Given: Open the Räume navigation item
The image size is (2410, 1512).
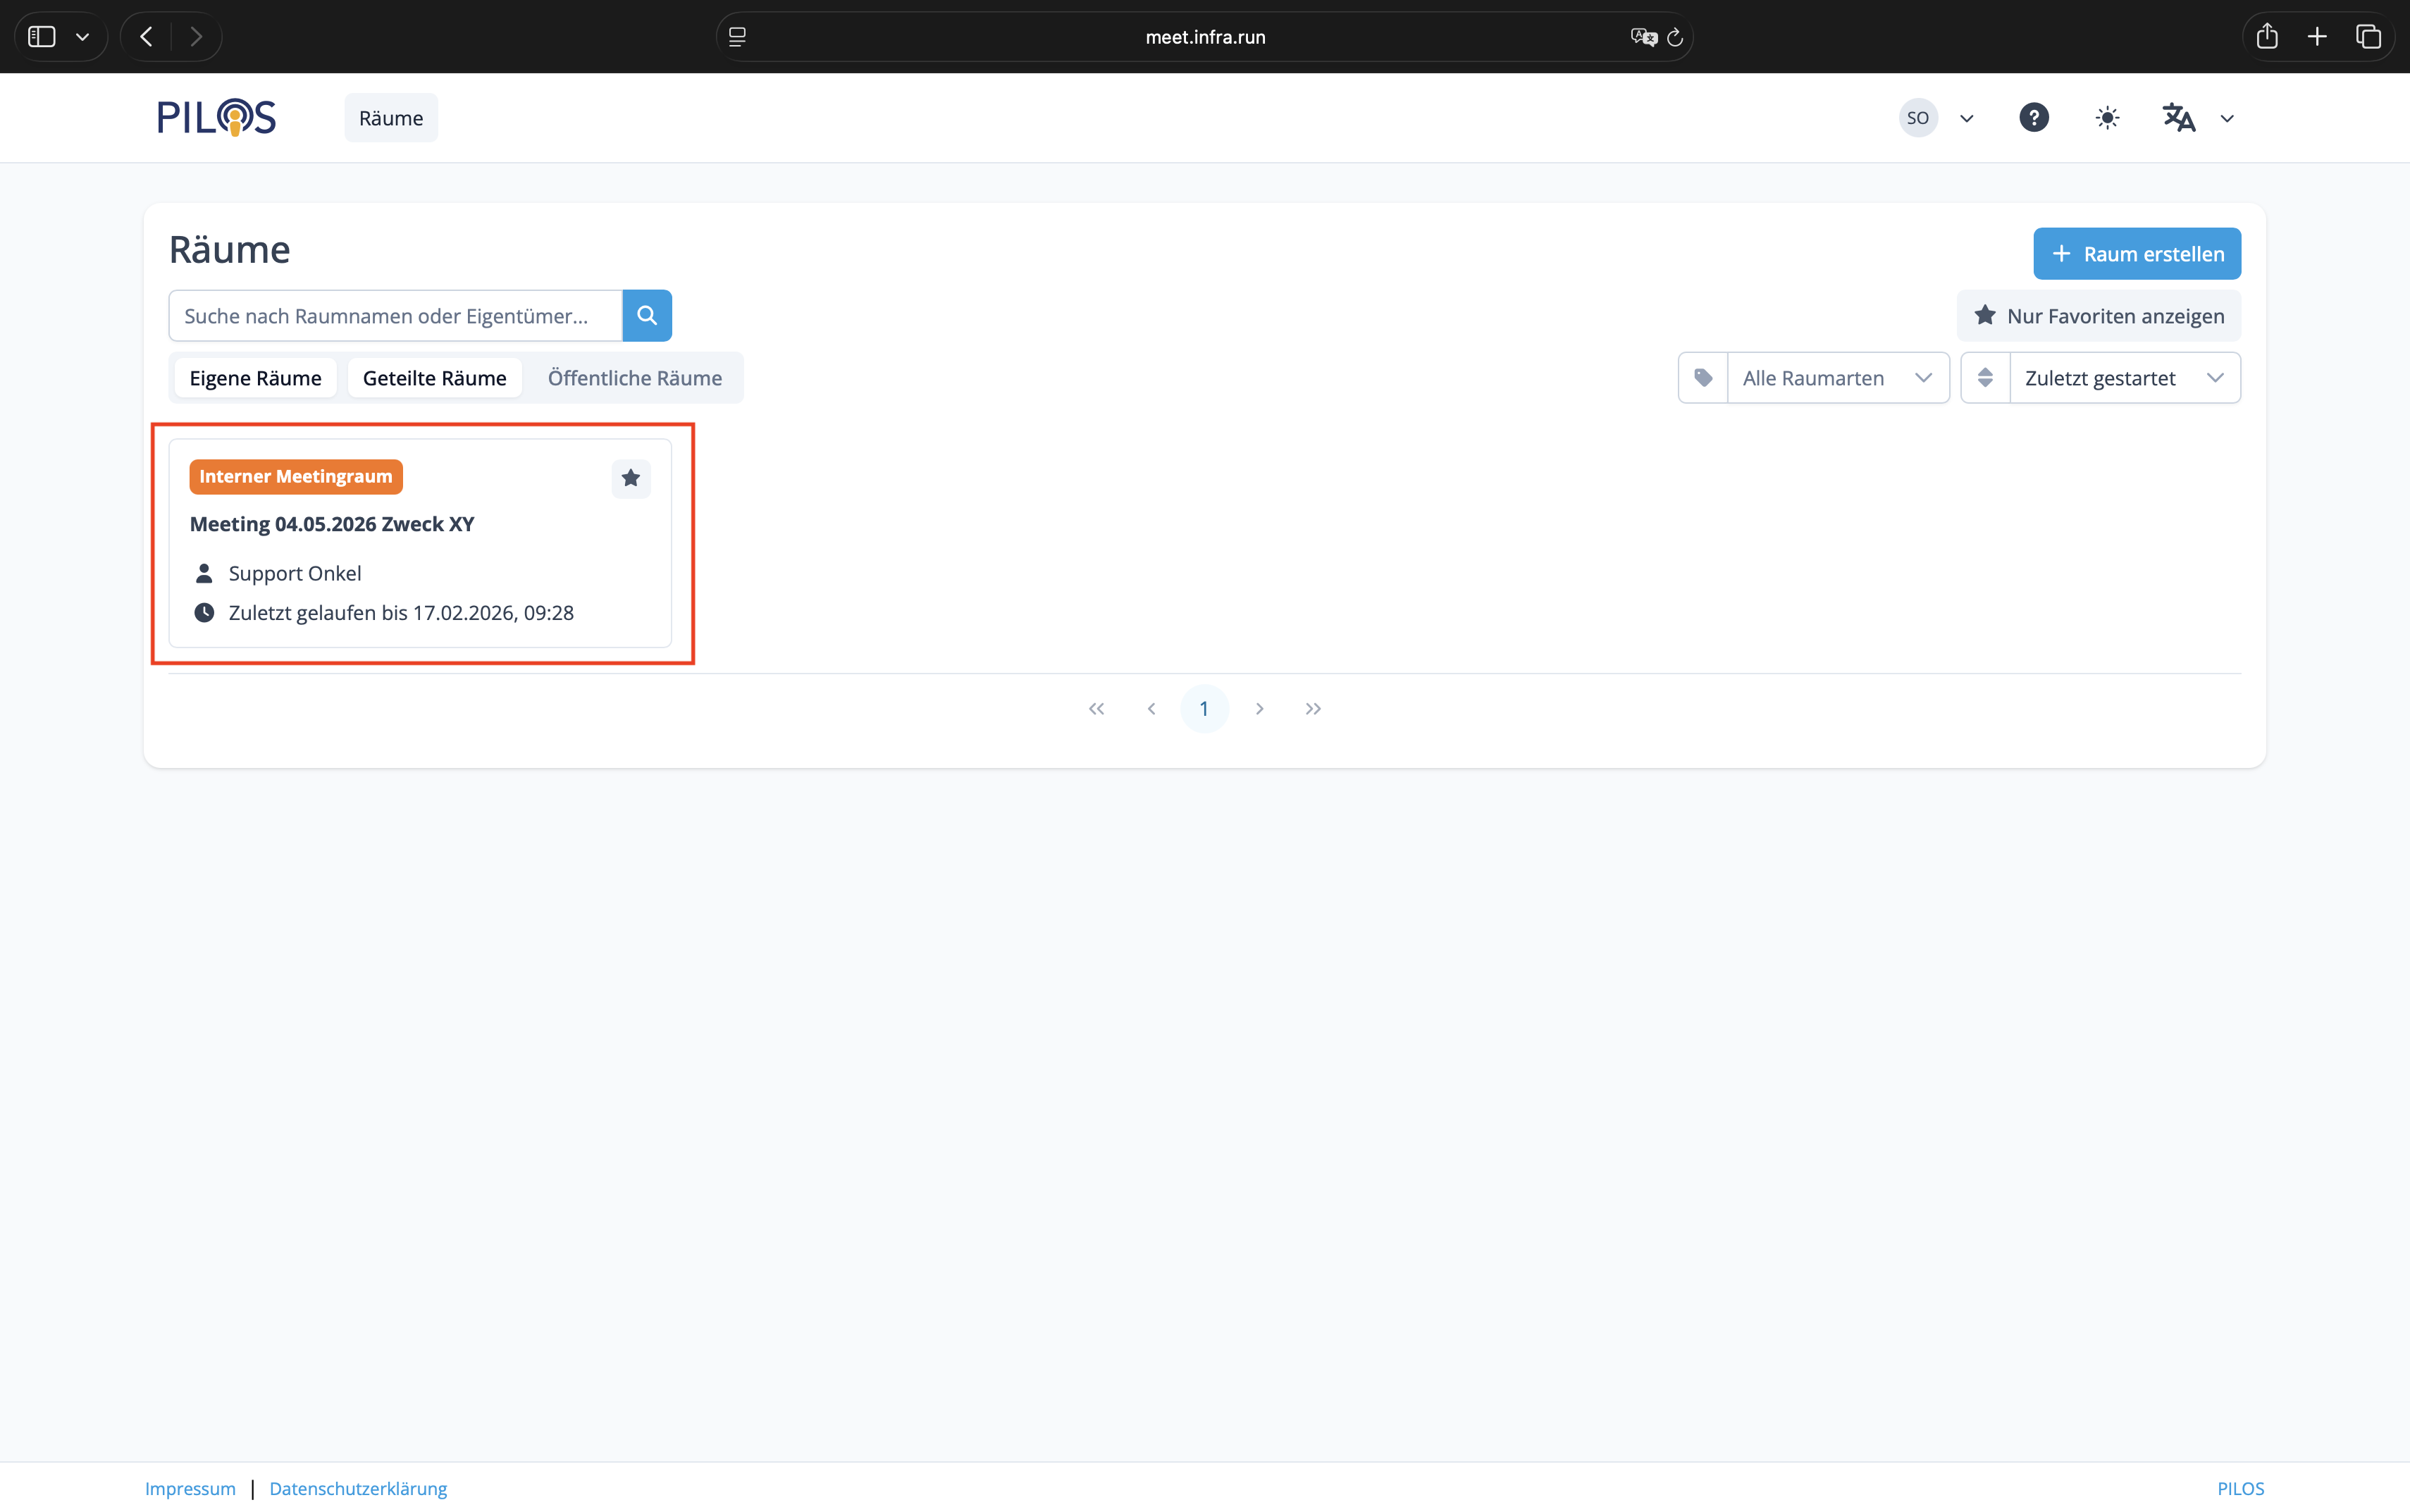Looking at the screenshot, I should pyautogui.click(x=391, y=118).
